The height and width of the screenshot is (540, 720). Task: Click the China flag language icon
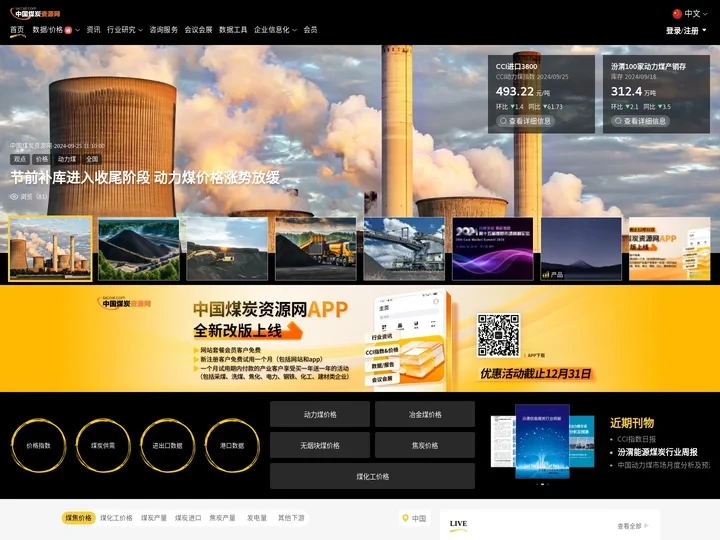[677, 14]
